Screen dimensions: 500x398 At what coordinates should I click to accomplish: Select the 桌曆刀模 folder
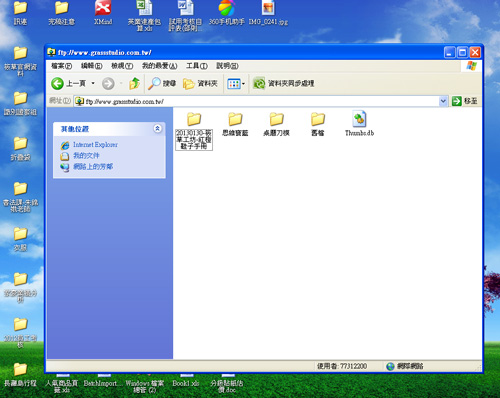tap(277, 124)
